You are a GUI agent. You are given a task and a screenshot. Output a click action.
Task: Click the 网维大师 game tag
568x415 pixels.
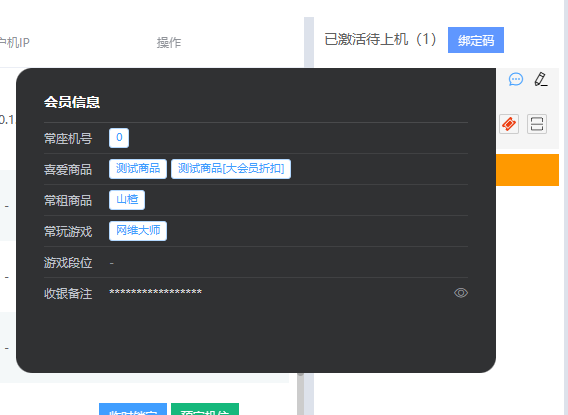[138, 231]
